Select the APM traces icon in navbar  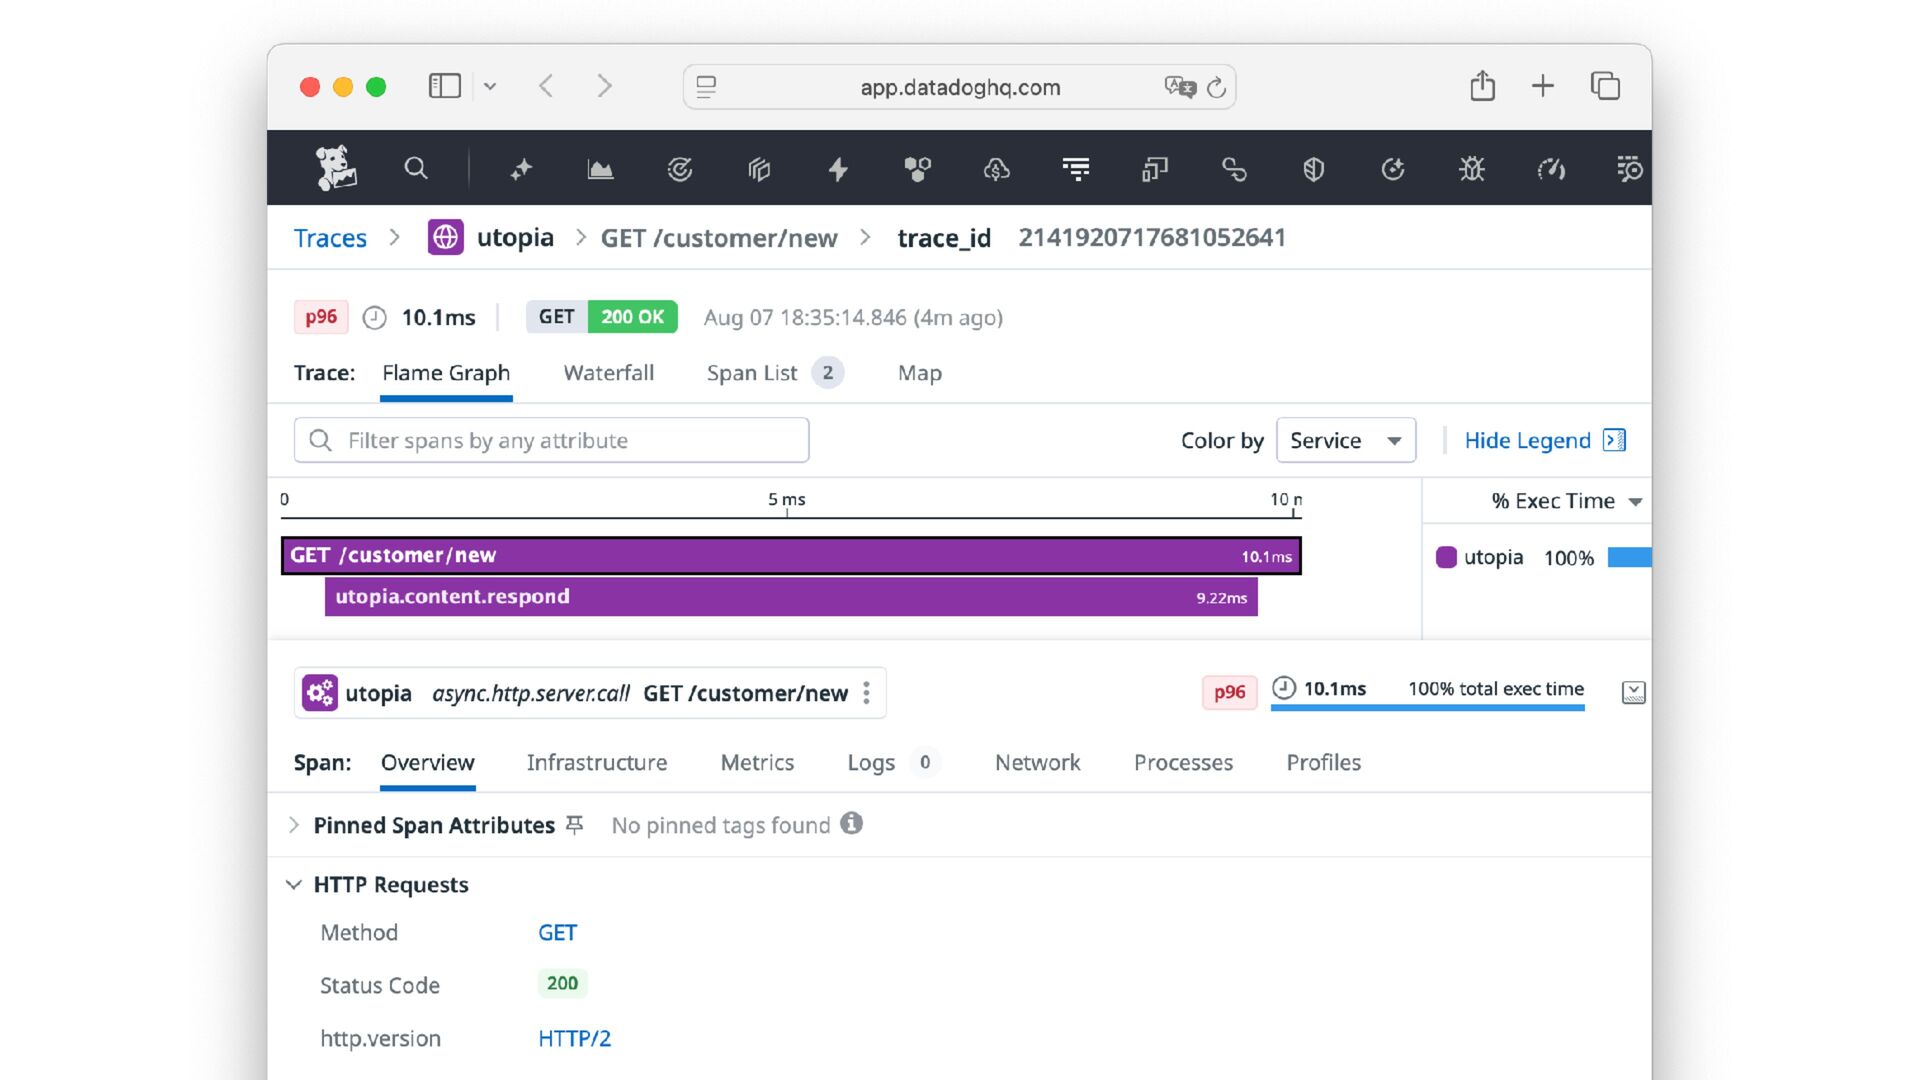(x=1076, y=169)
